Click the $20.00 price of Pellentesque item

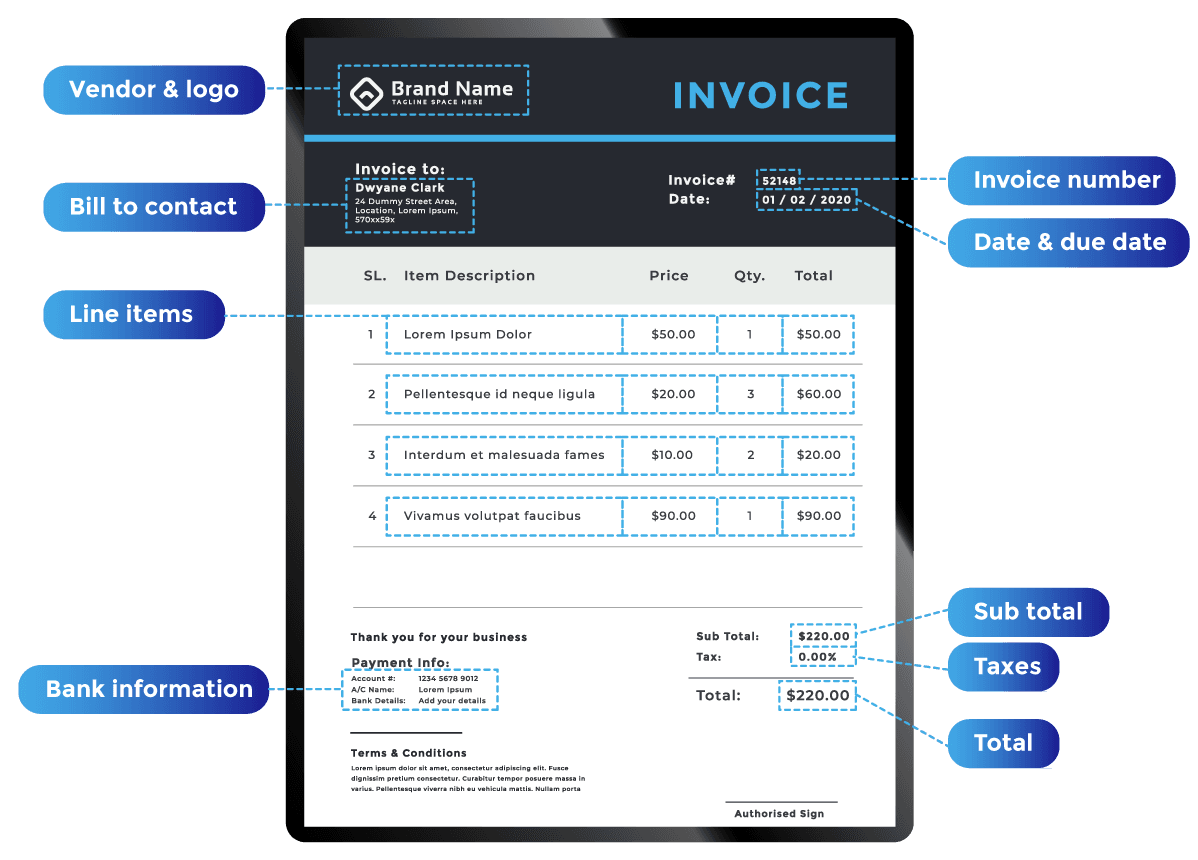point(671,394)
